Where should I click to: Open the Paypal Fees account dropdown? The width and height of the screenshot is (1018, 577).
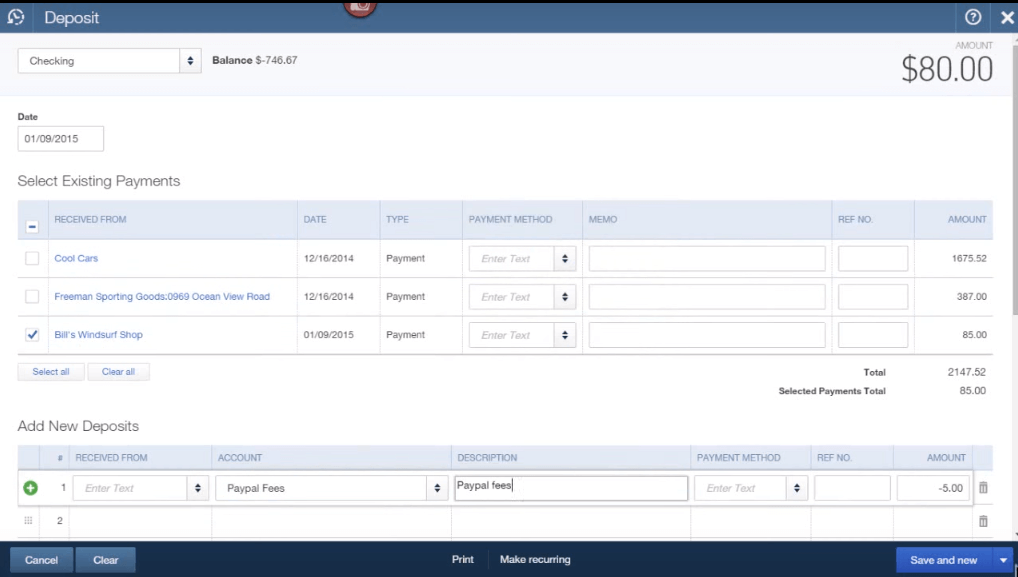tap(437, 488)
